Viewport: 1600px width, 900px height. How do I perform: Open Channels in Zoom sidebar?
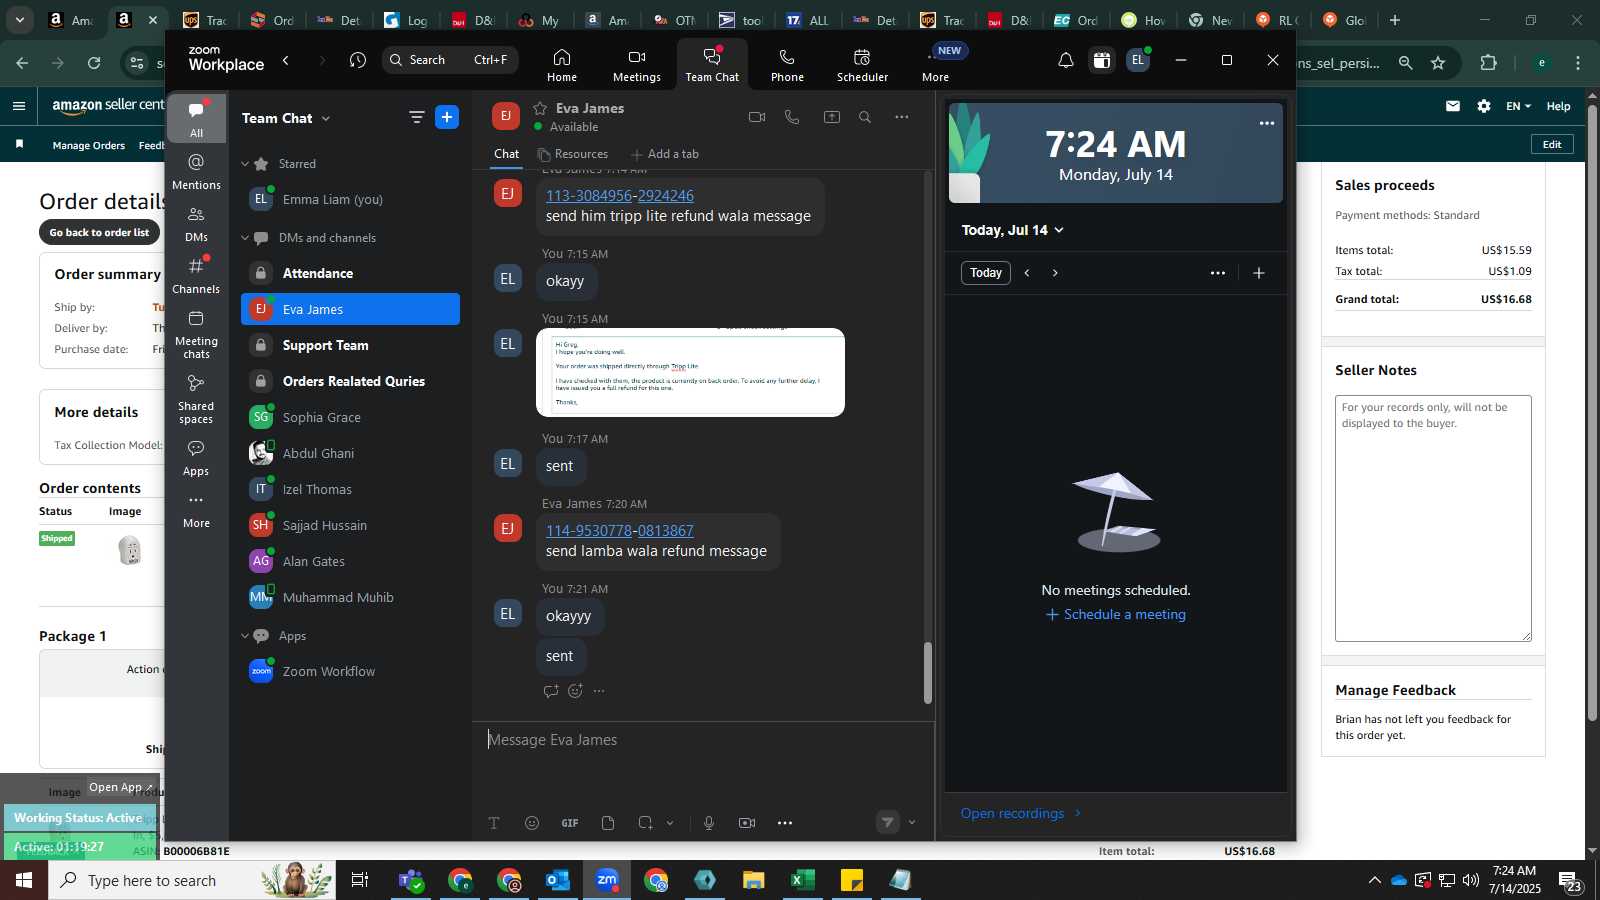tap(196, 276)
